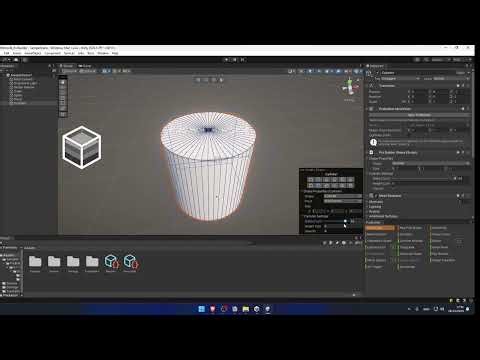
Task: Choose ProBuilder Face selection mode icon
Action: click(221, 80)
